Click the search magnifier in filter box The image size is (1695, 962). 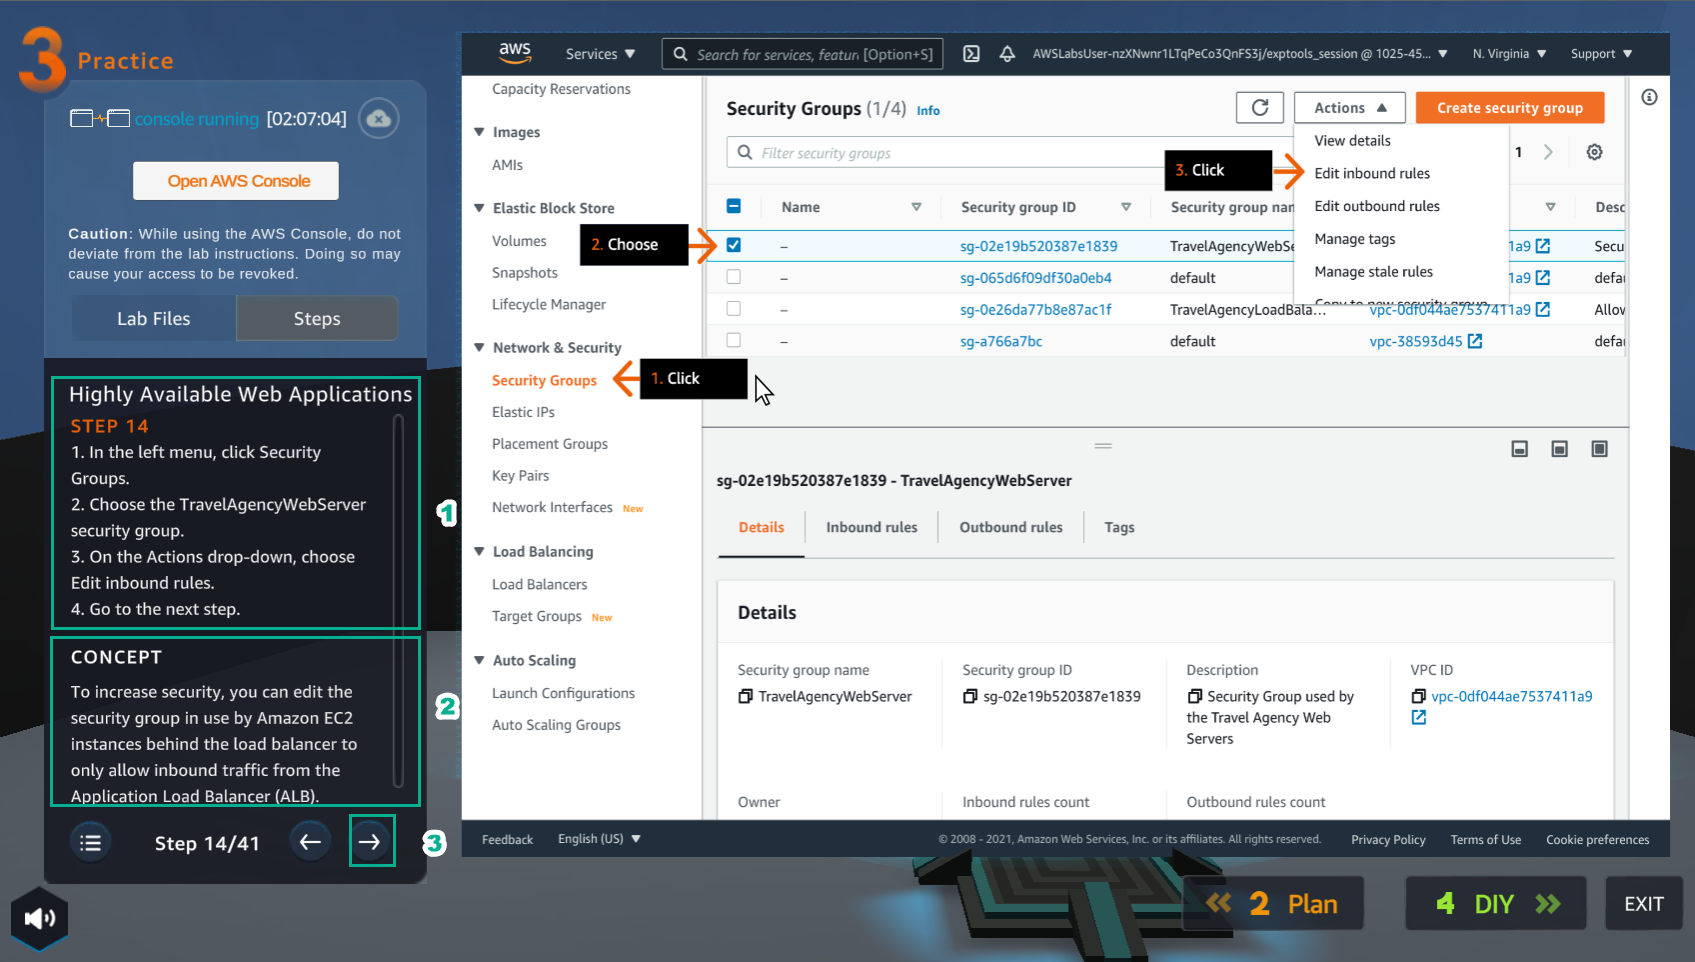tap(744, 152)
